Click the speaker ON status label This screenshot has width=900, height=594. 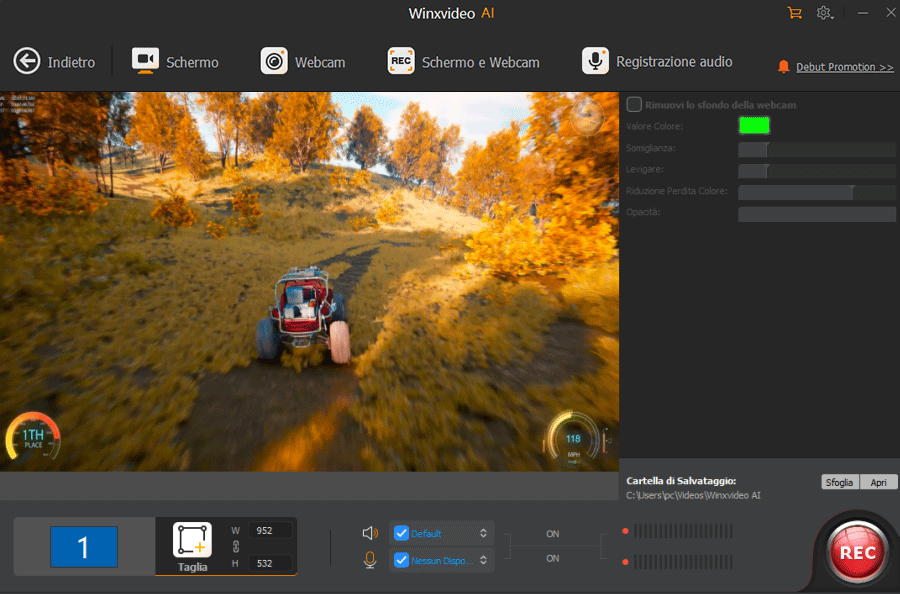tap(553, 534)
